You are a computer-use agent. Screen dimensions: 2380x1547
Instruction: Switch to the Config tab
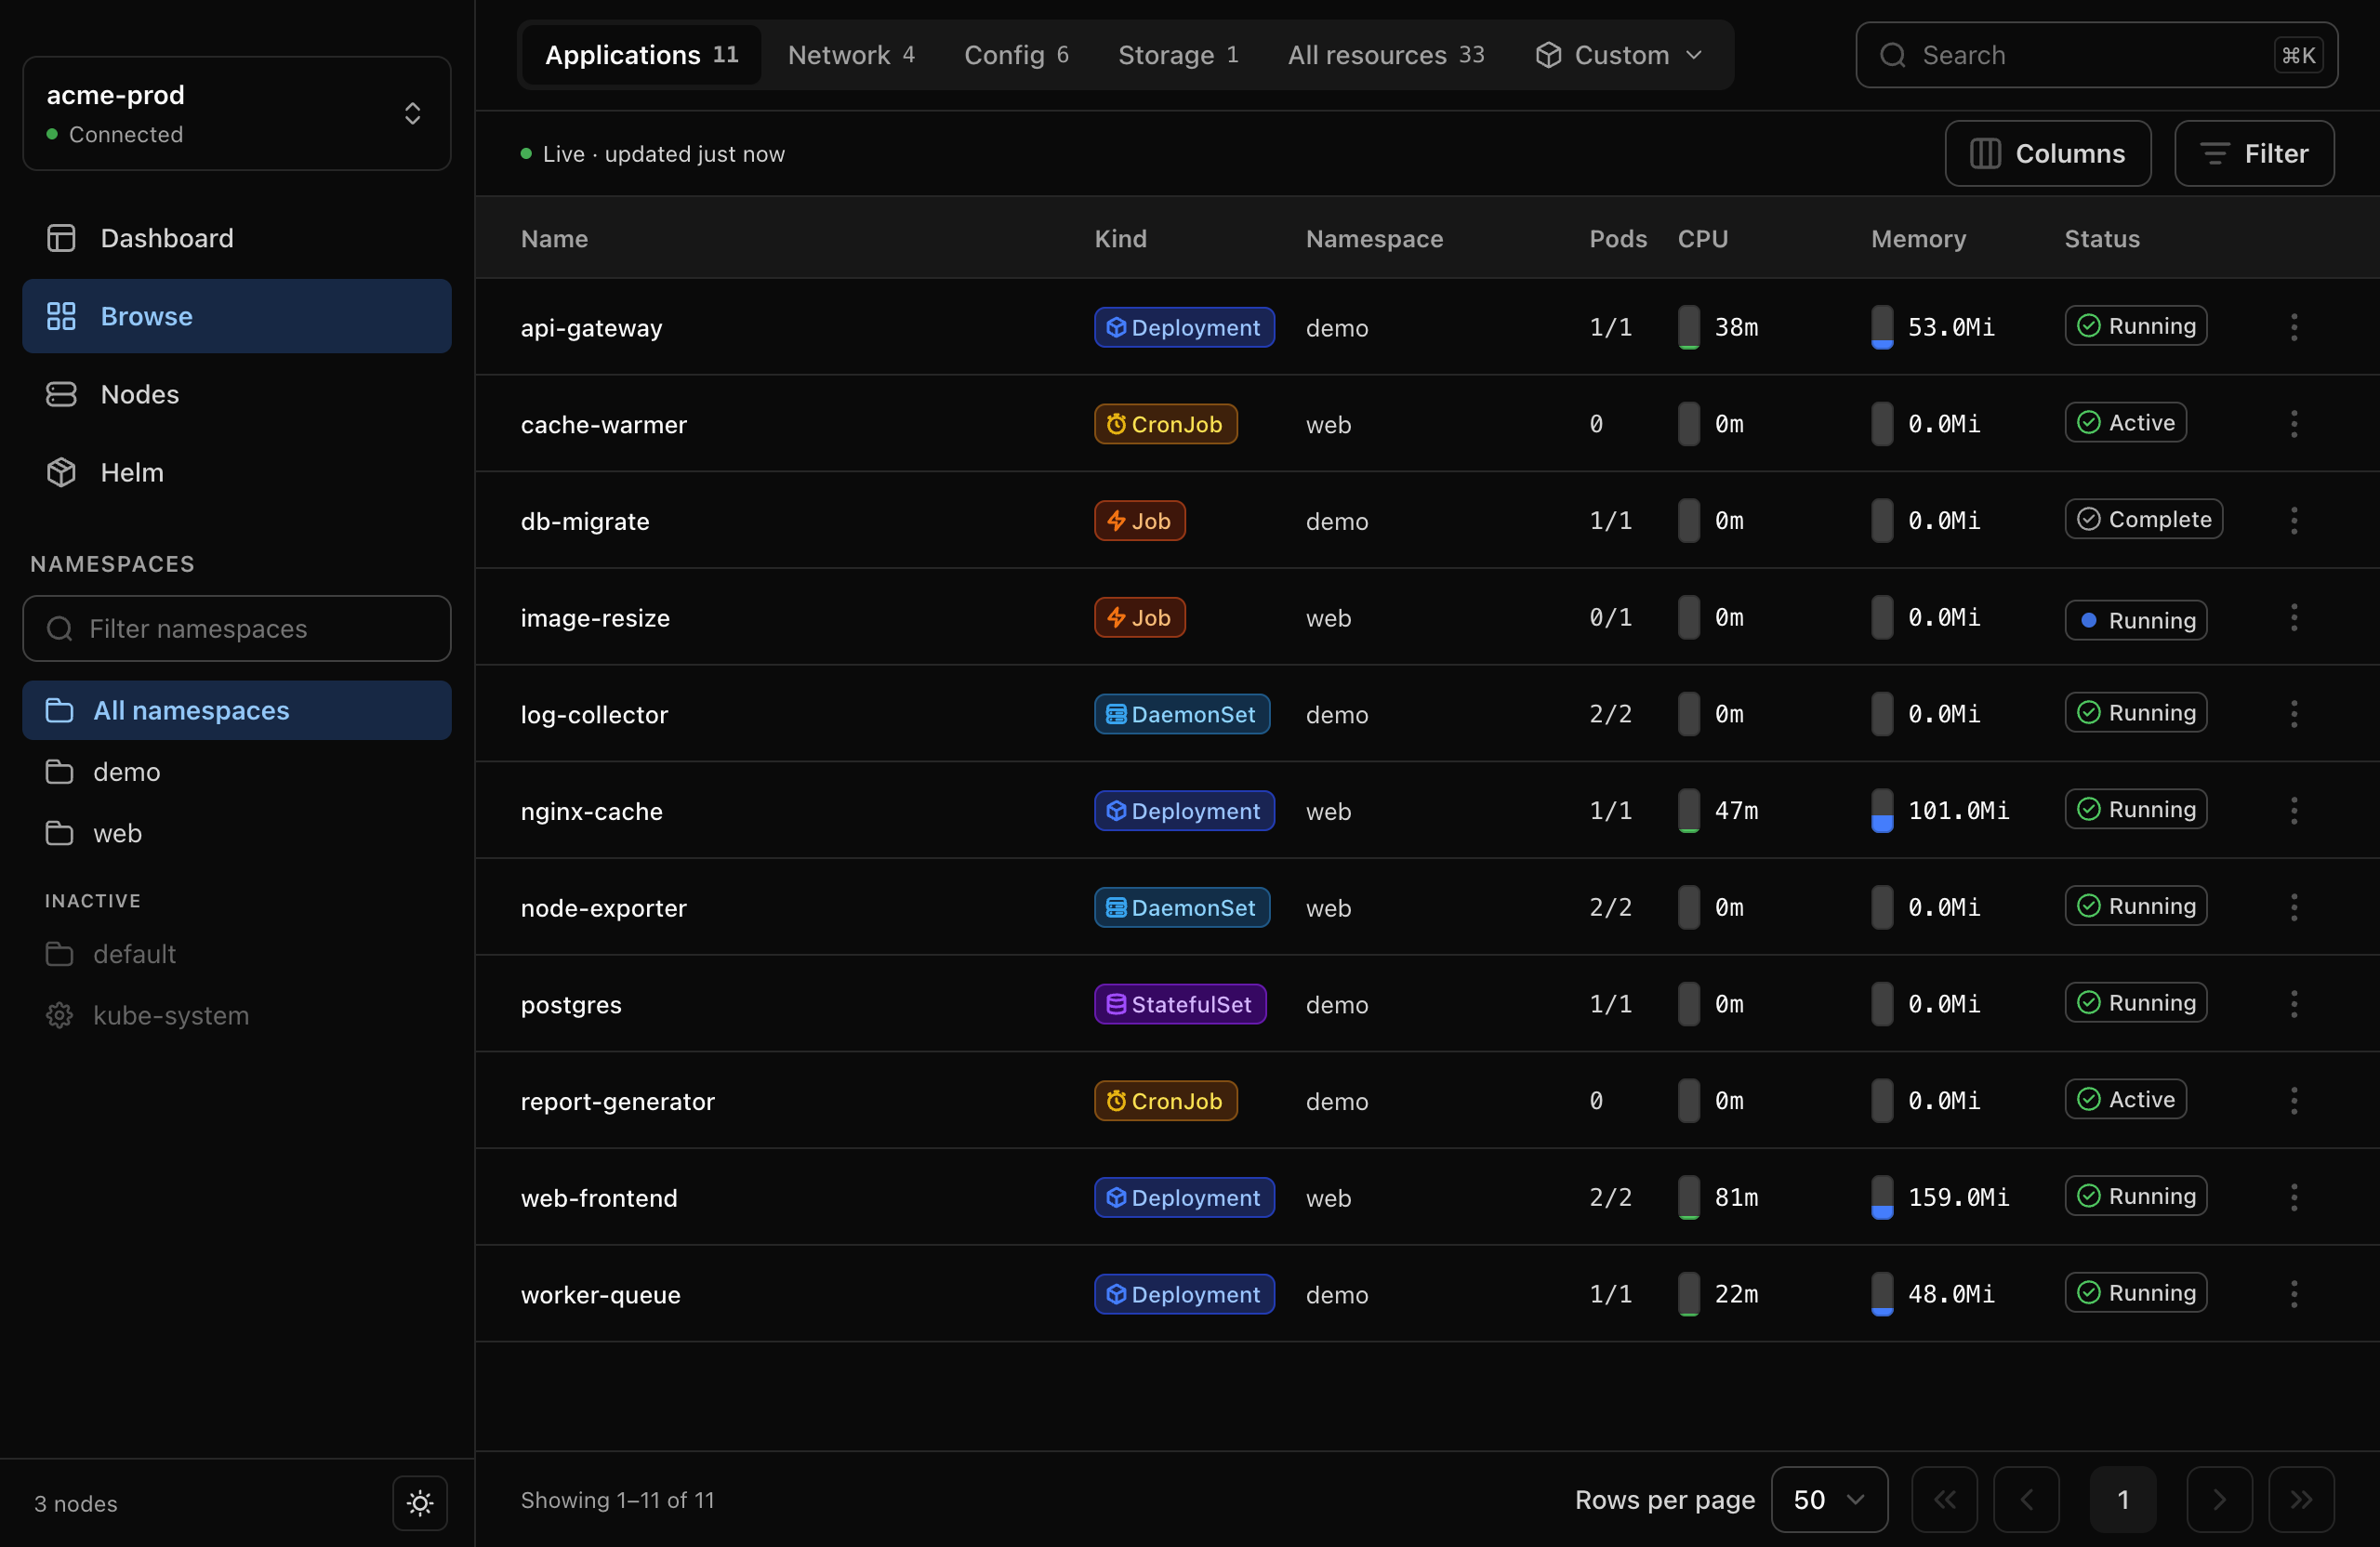[1016, 55]
